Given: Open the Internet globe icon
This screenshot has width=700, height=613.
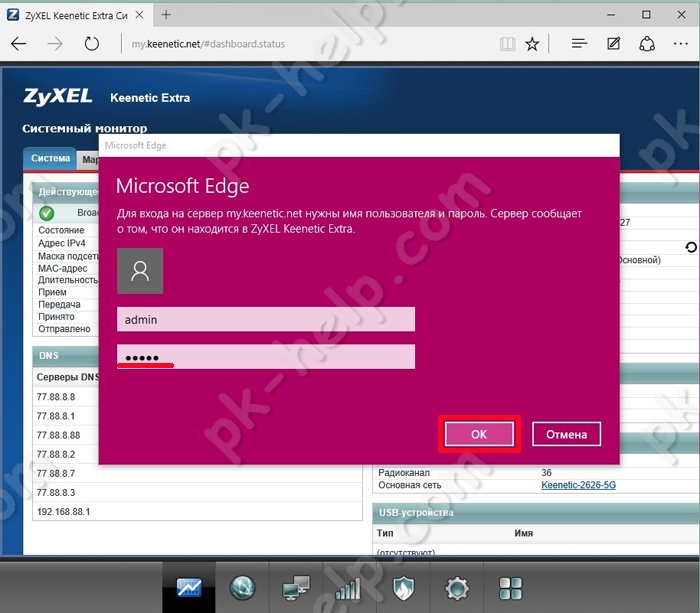Looking at the screenshot, I should coord(242,588).
